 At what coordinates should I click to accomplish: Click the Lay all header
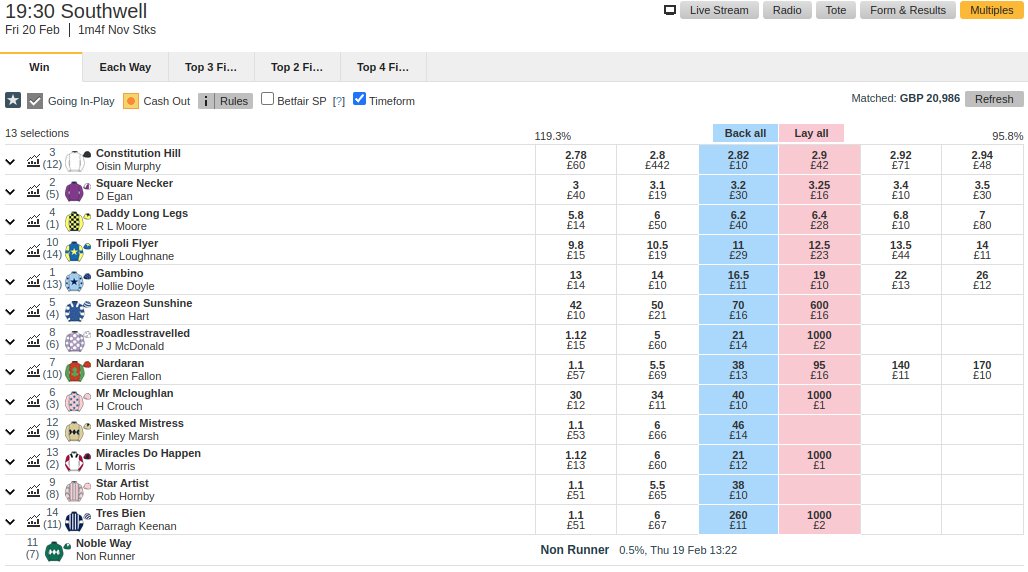811,133
